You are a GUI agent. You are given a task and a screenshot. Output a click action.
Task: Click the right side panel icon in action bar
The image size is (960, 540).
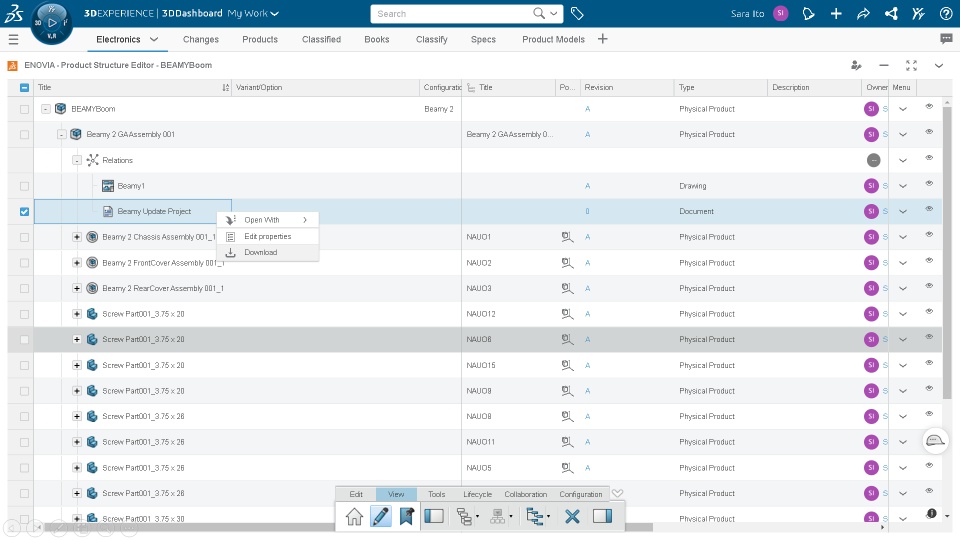pos(602,516)
